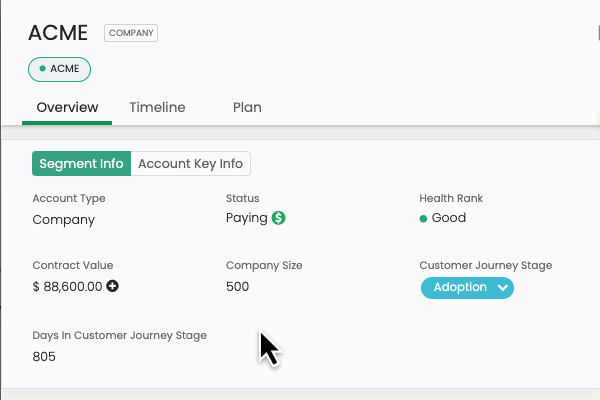The image size is (600, 400).
Task: Click the Health Rank label
Action: coord(451,198)
